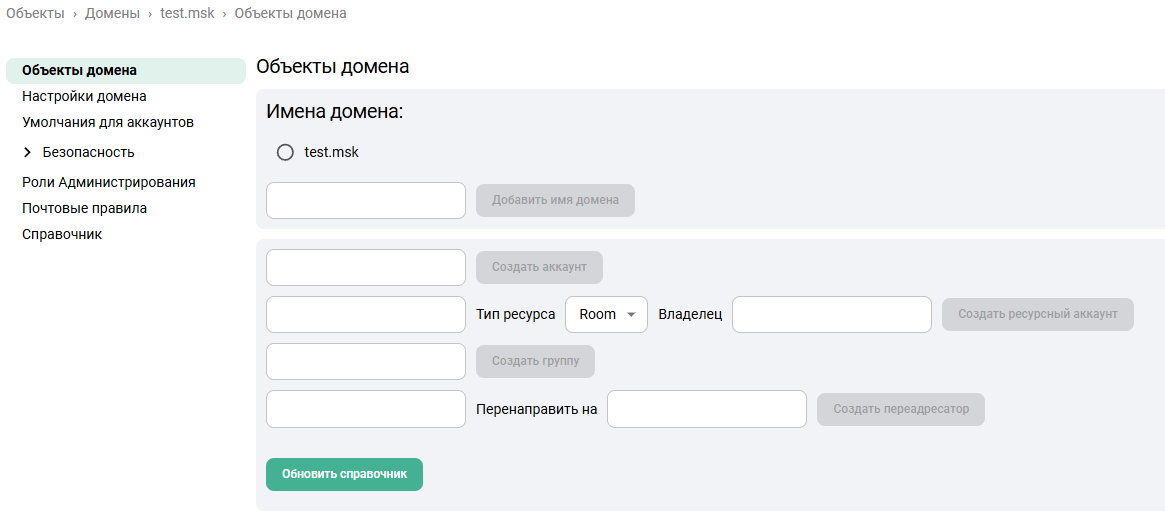Select Справочник in the sidebar
Viewport: 1165px width, 519px height.
tap(62, 235)
